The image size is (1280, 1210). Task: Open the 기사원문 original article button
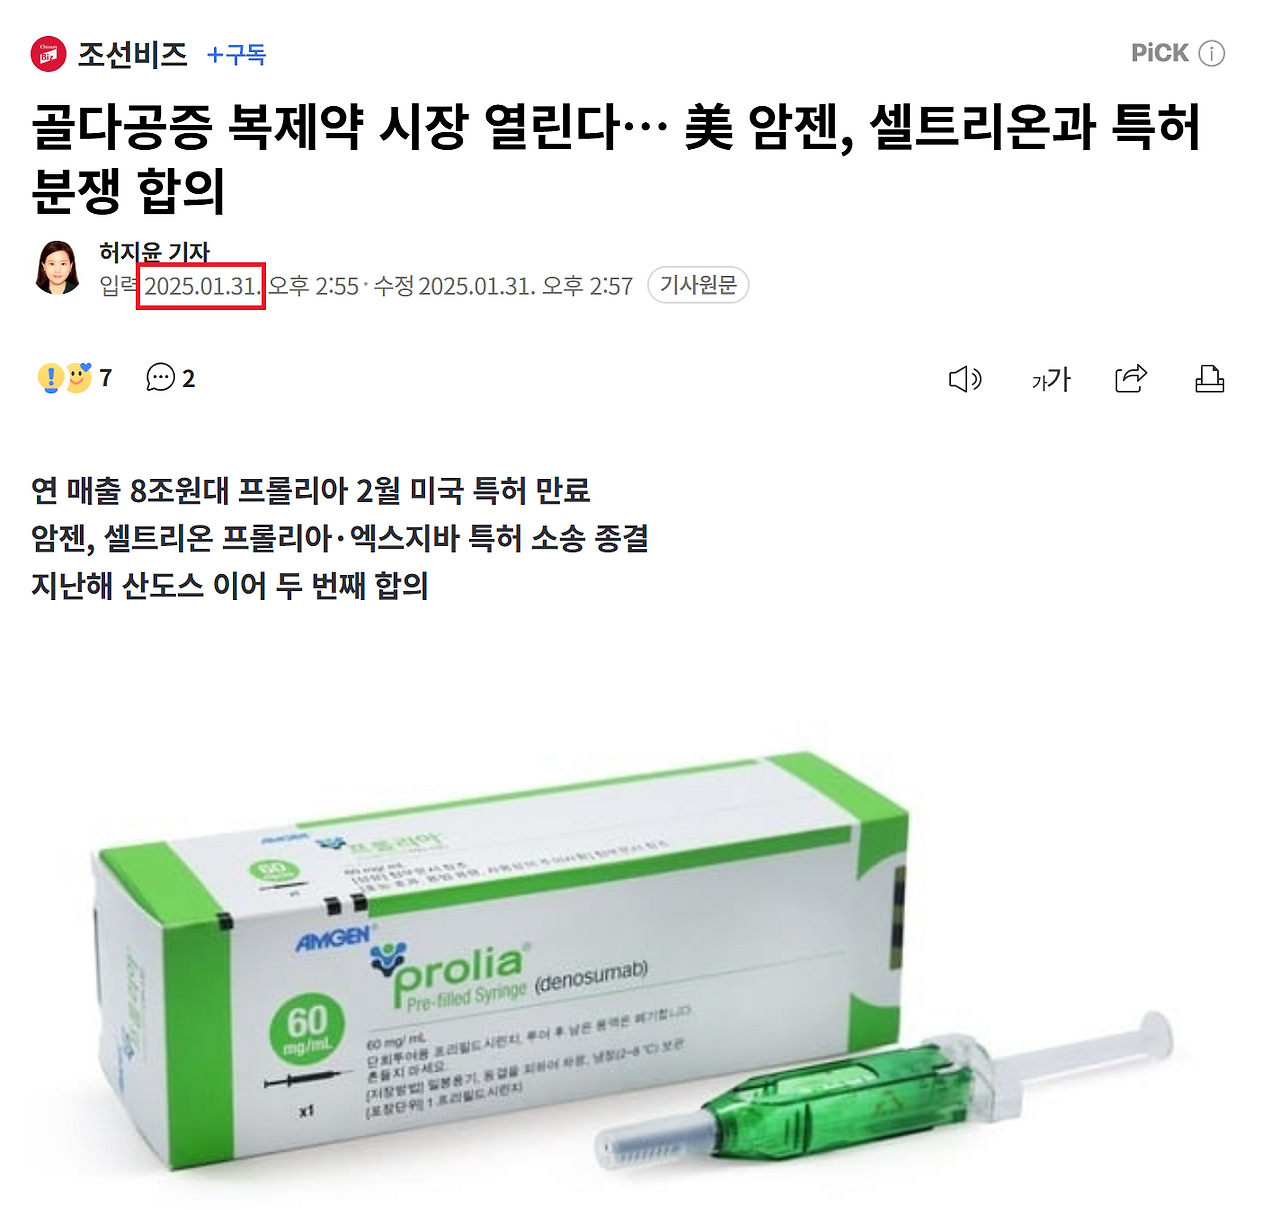point(698,285)
